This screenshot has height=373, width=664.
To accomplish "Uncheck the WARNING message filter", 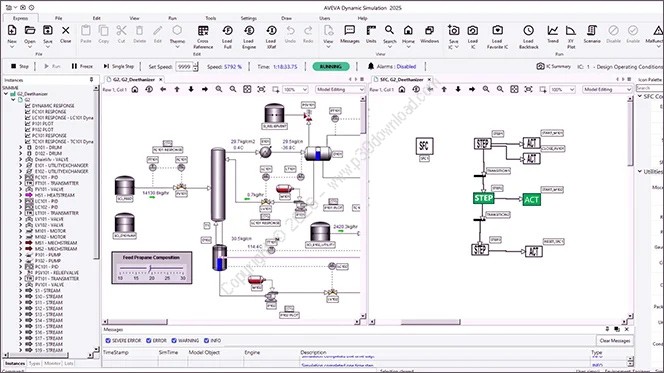I will pos(174,340).
